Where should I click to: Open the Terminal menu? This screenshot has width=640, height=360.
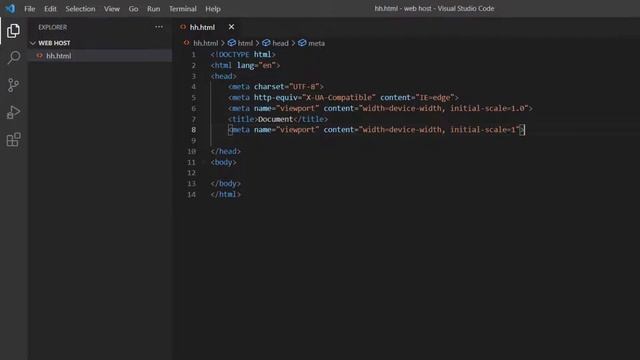[x=182, y=9]
